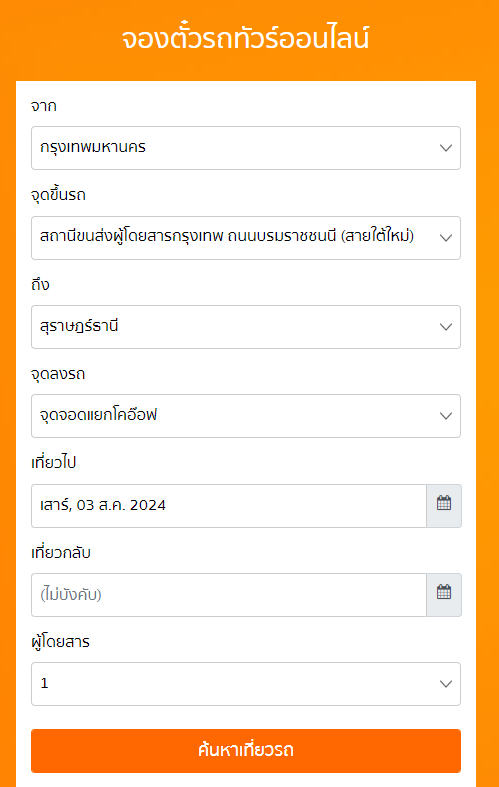Open the จุดขึ้นรถ boarding point dropdown
Viewport: 499px width, 787px height.
[245, 237]
